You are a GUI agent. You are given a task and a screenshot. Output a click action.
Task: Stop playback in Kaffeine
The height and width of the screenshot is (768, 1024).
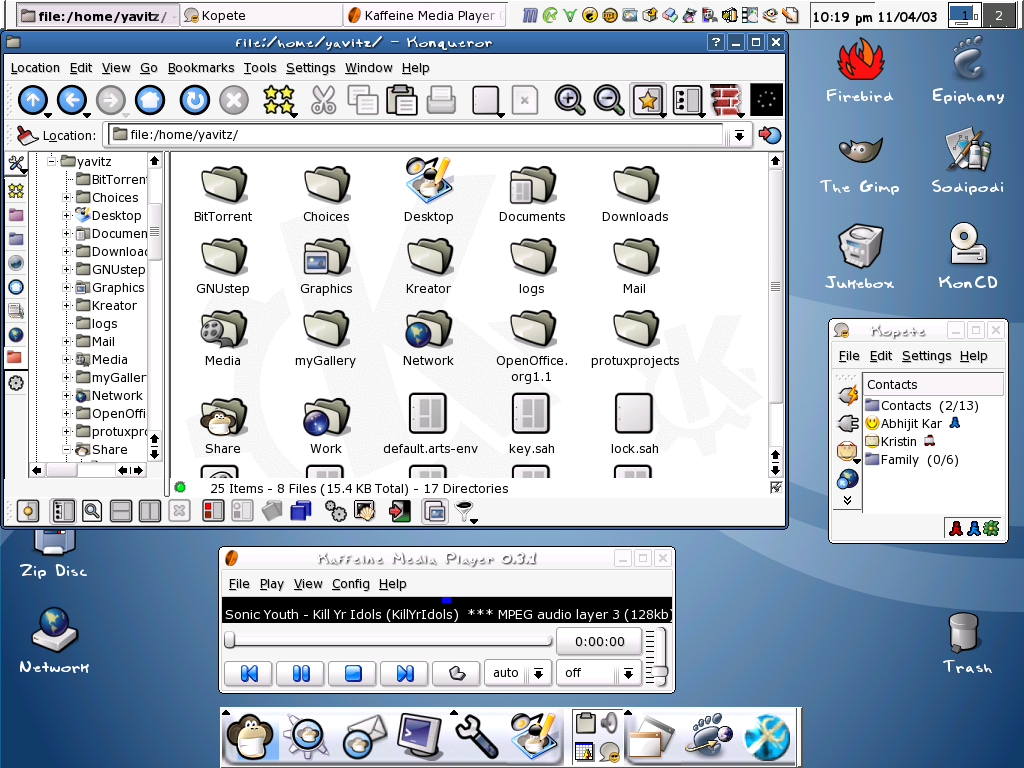pyautogui.click(x=353, y=673)
